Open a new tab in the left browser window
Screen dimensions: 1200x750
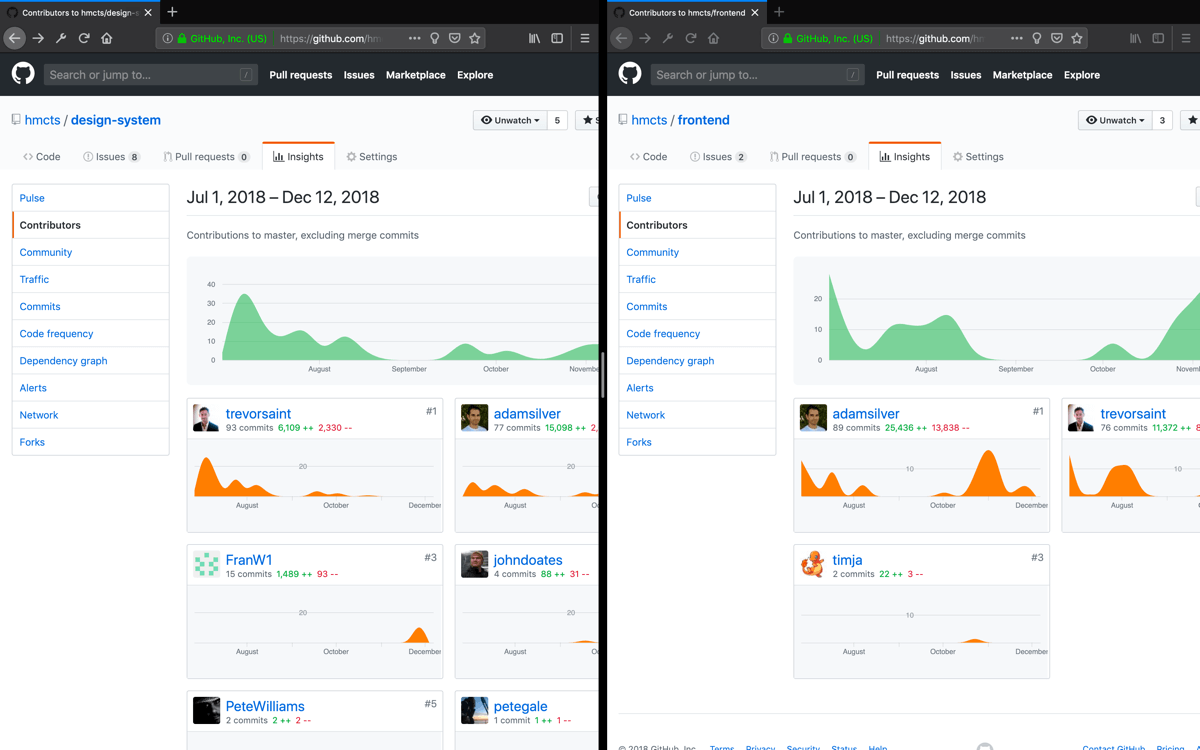click(x=172, y=12)
